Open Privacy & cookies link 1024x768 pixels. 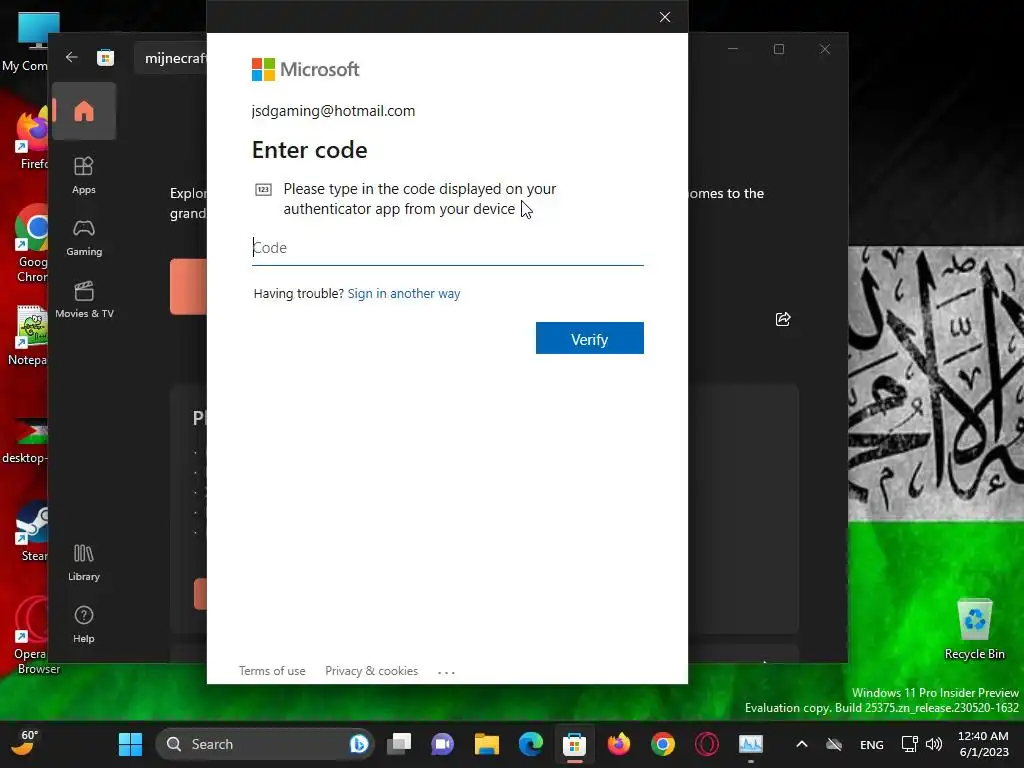372,671
